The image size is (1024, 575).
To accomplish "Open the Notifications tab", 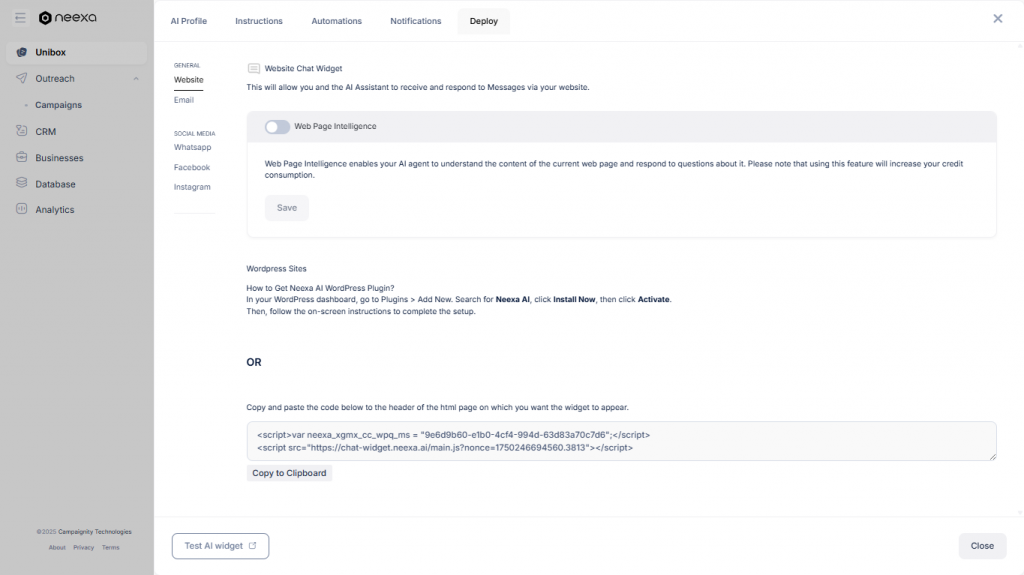I will click(415, 21).
